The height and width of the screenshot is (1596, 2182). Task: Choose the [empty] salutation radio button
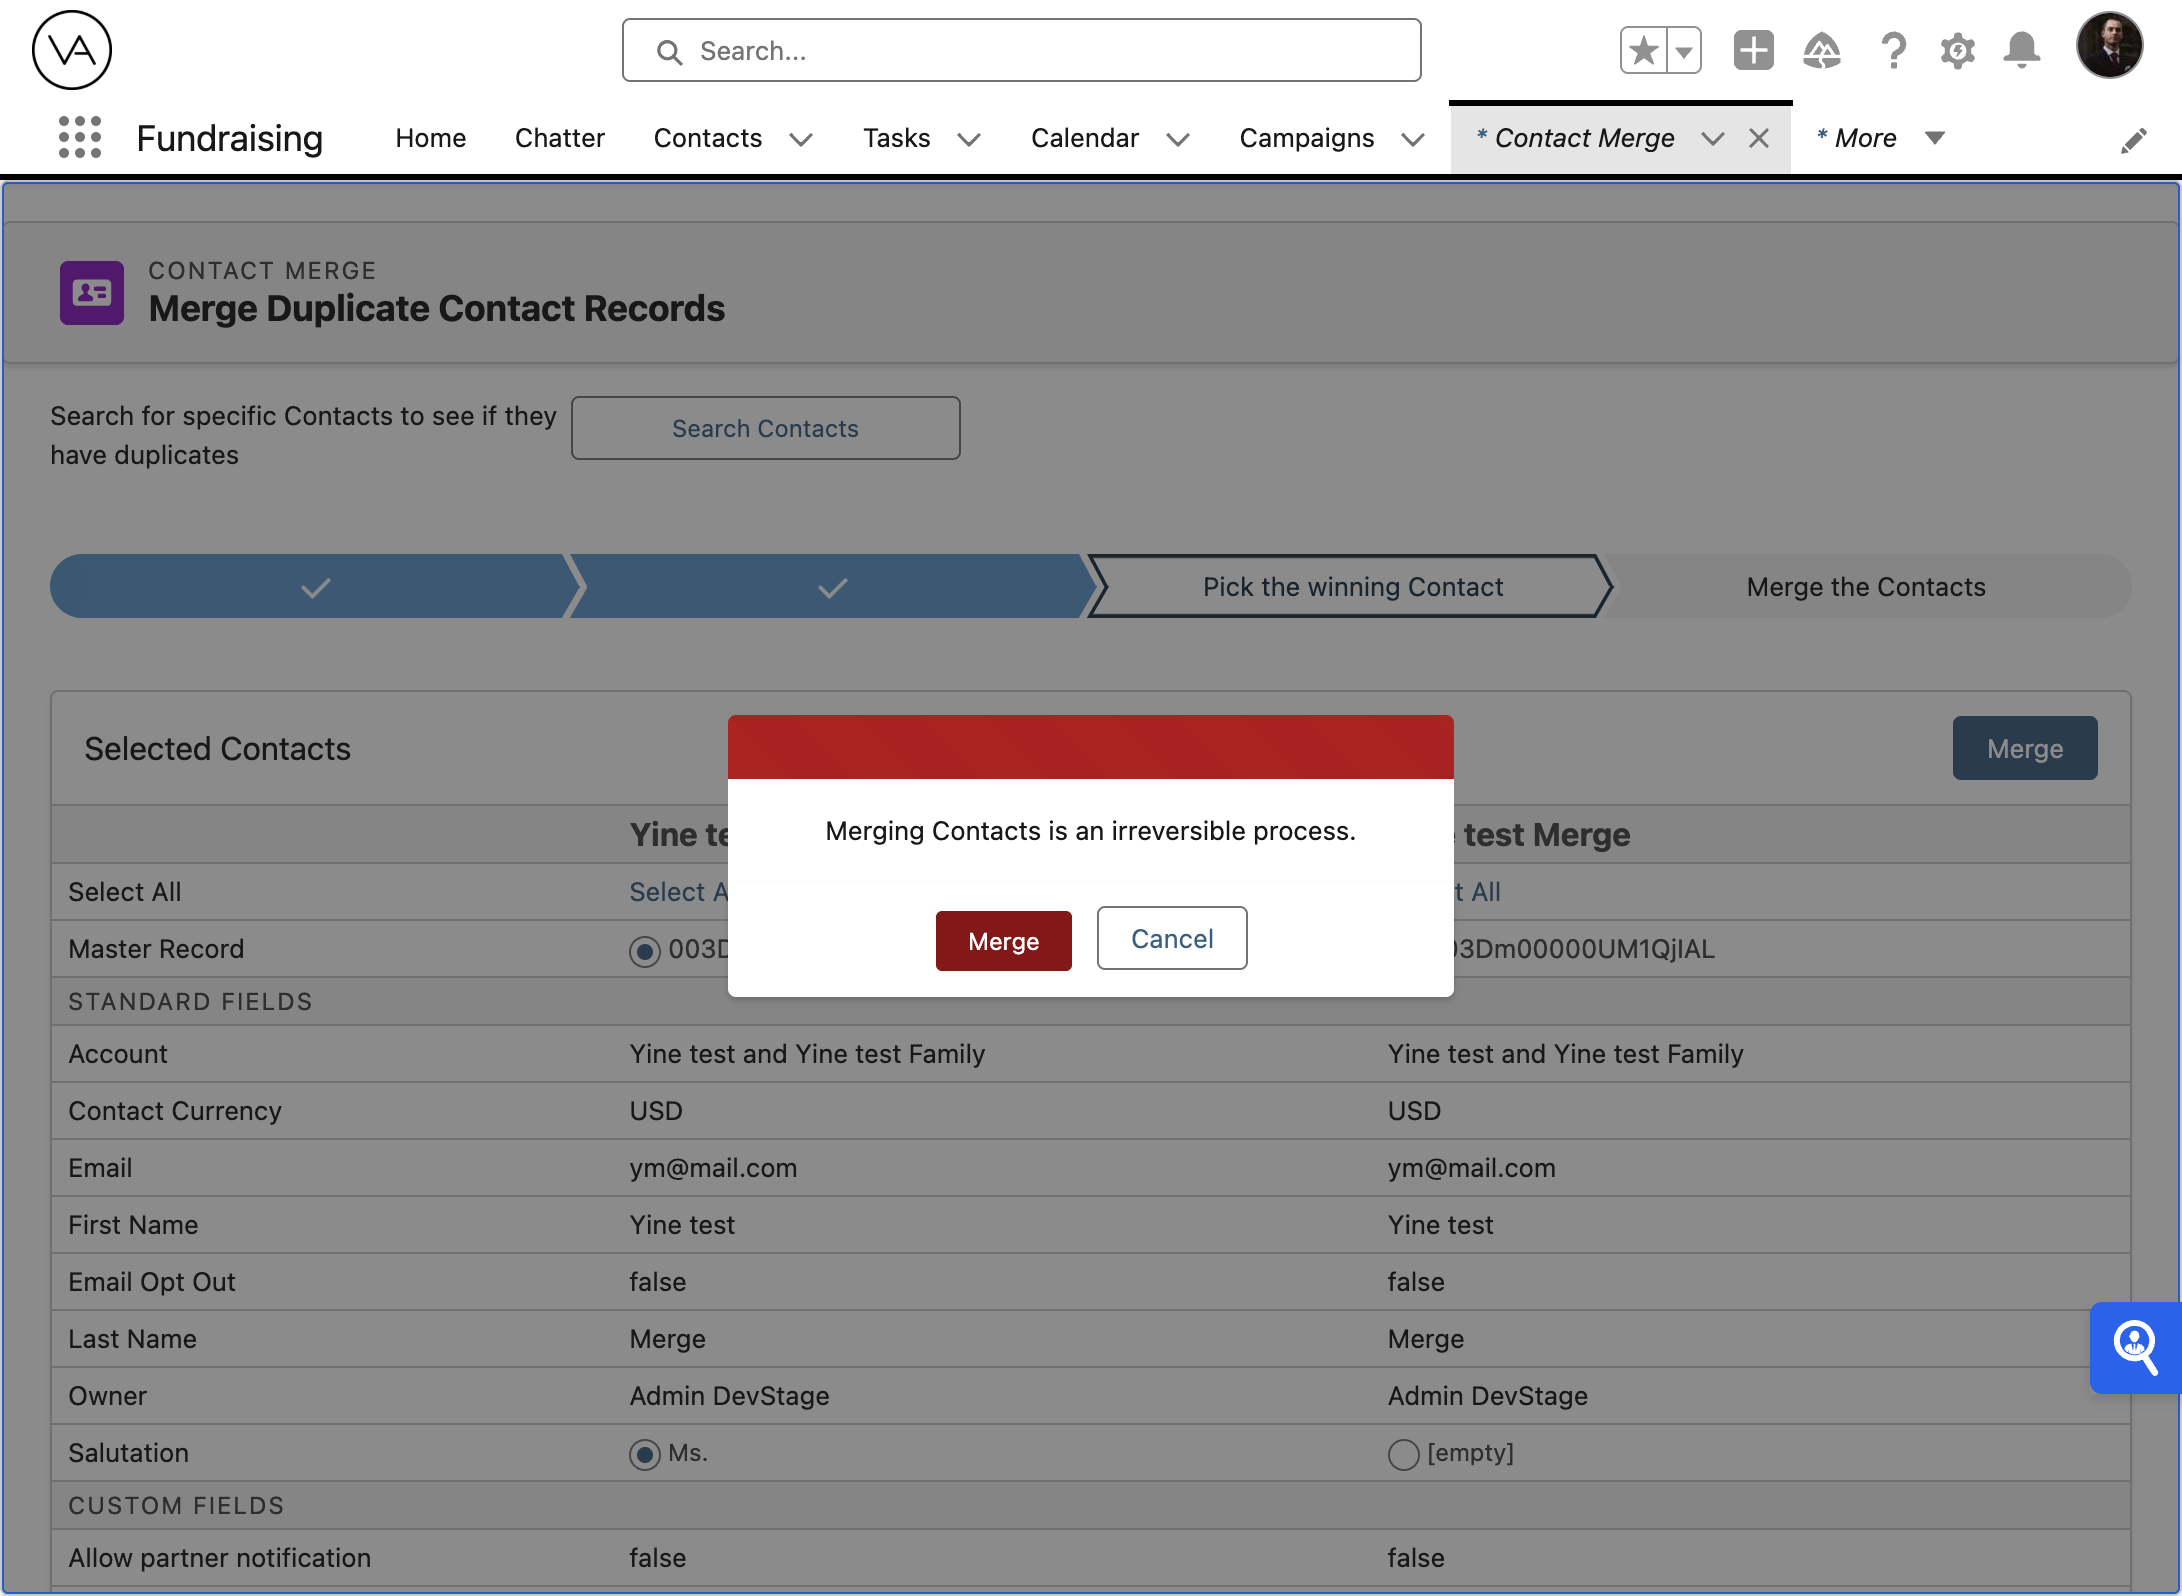pyautogui.click(x=1404, y=1454)
